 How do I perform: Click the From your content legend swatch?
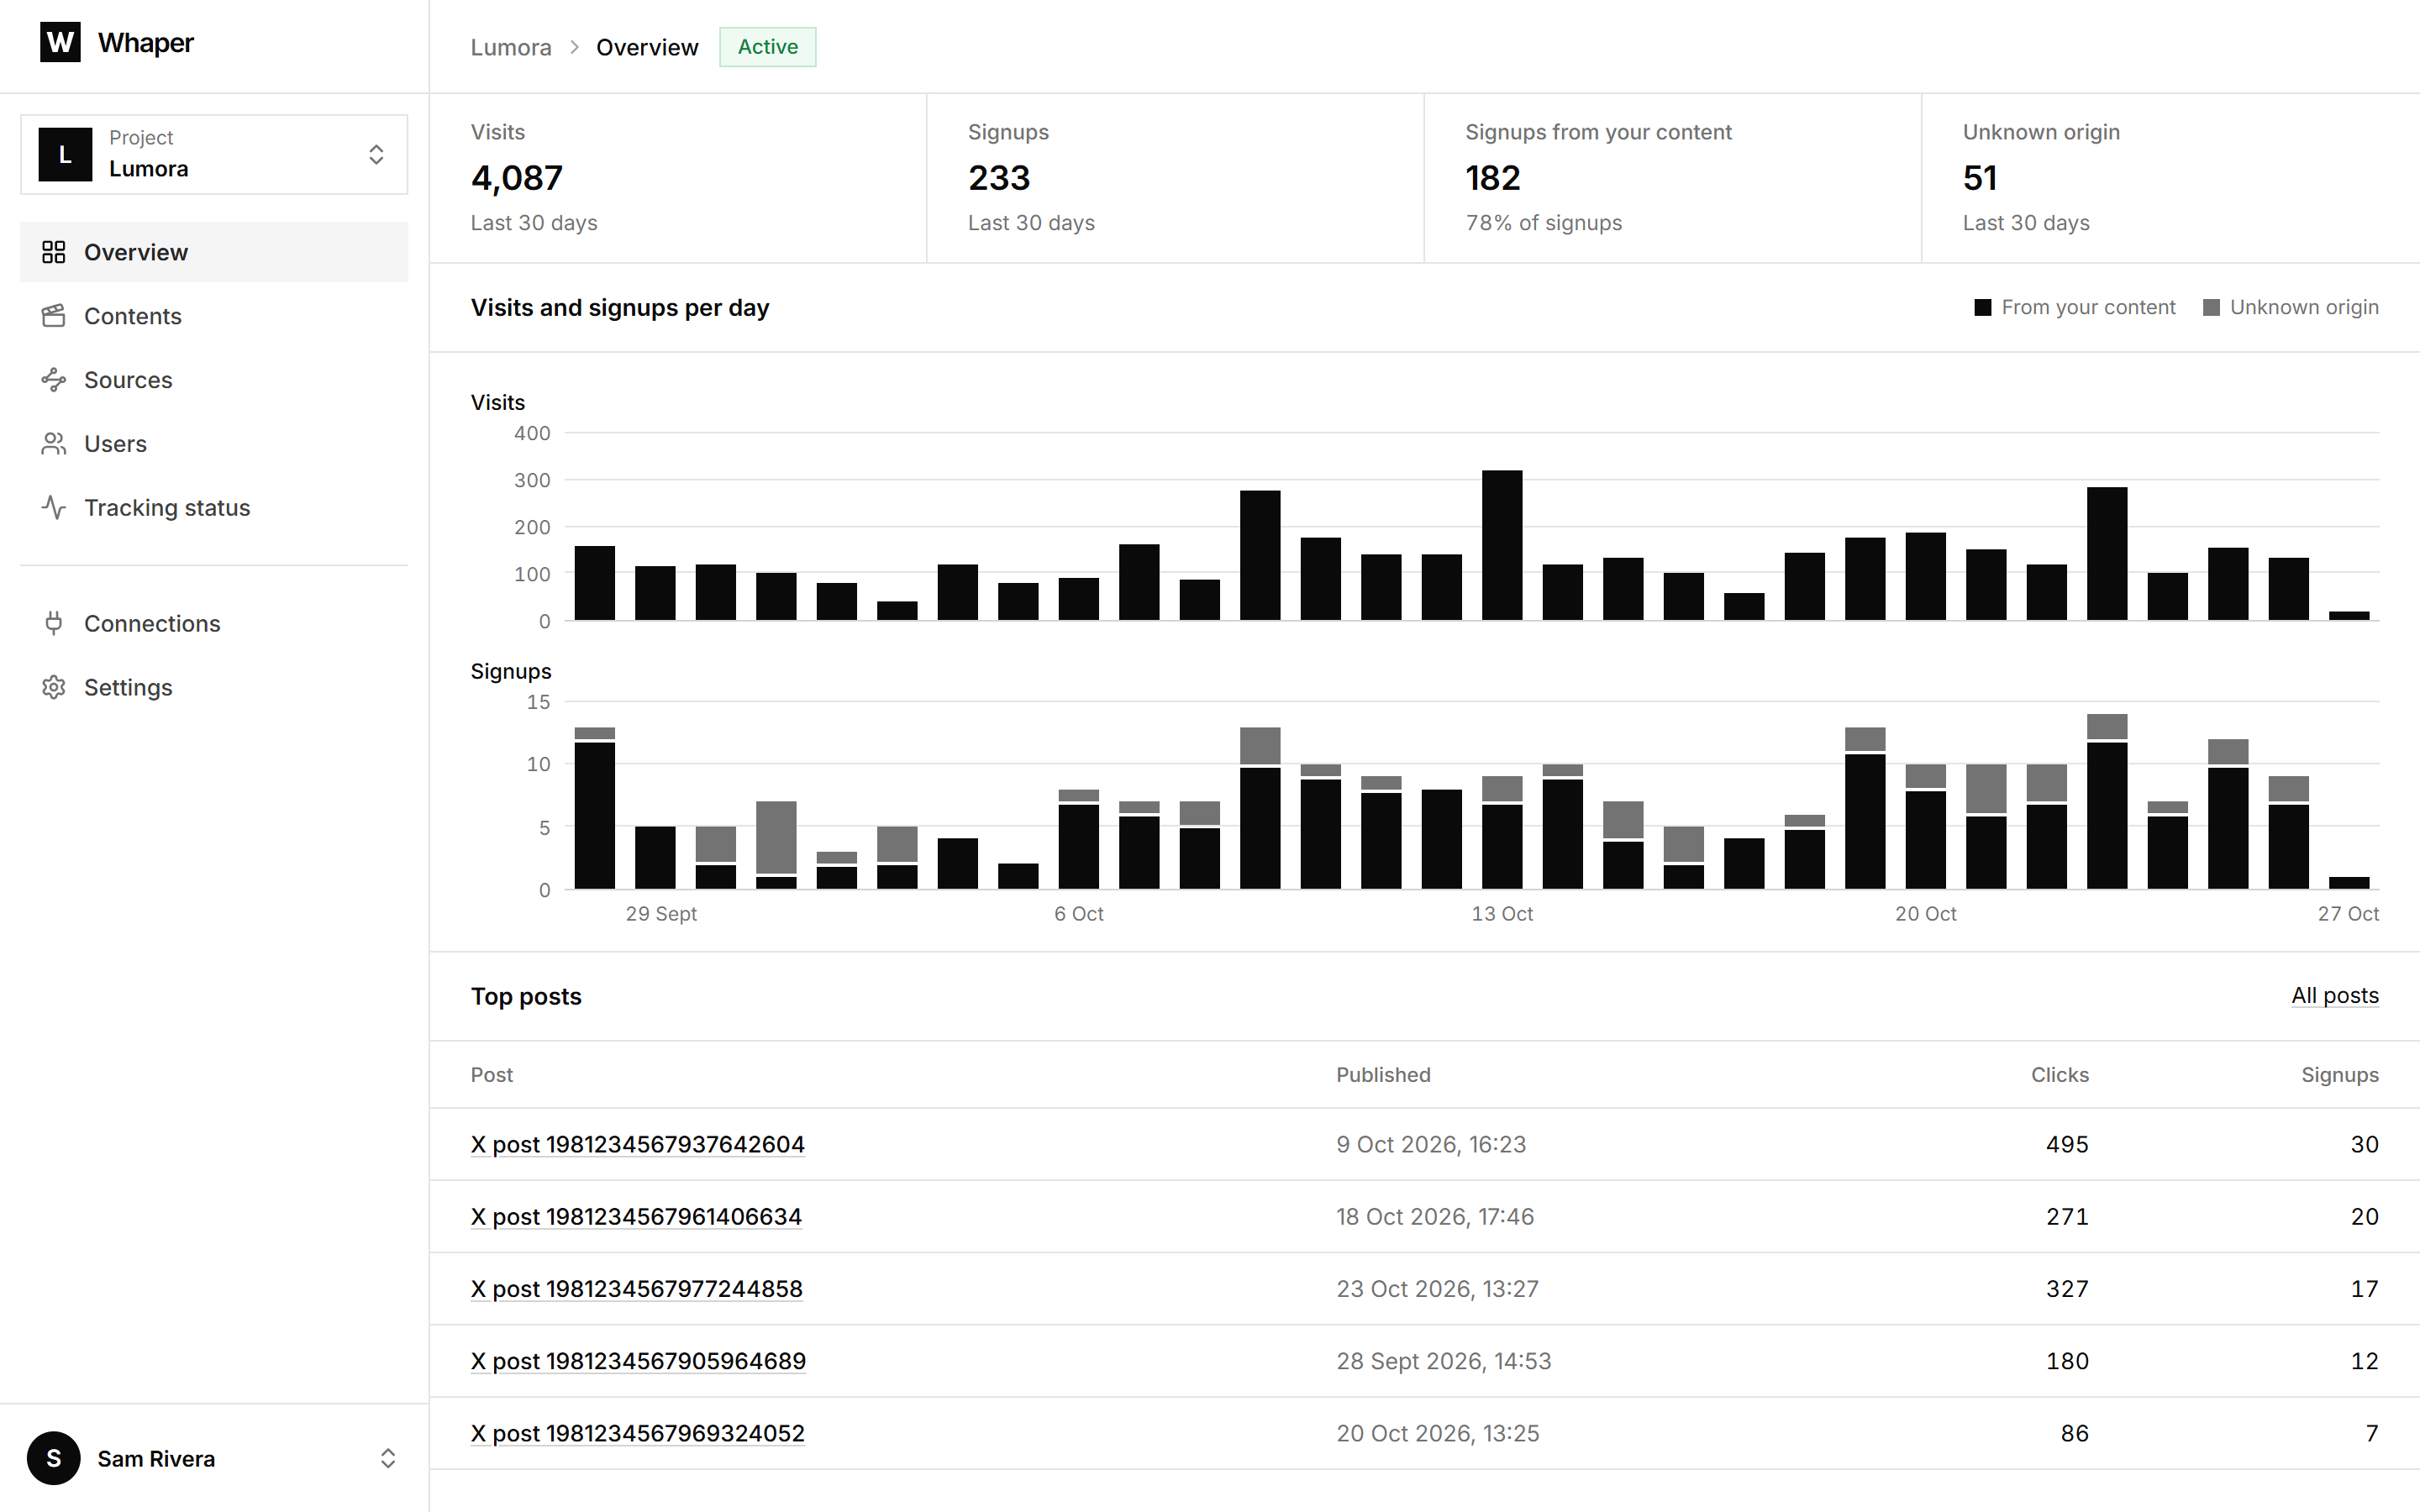tap(1983, 307)
